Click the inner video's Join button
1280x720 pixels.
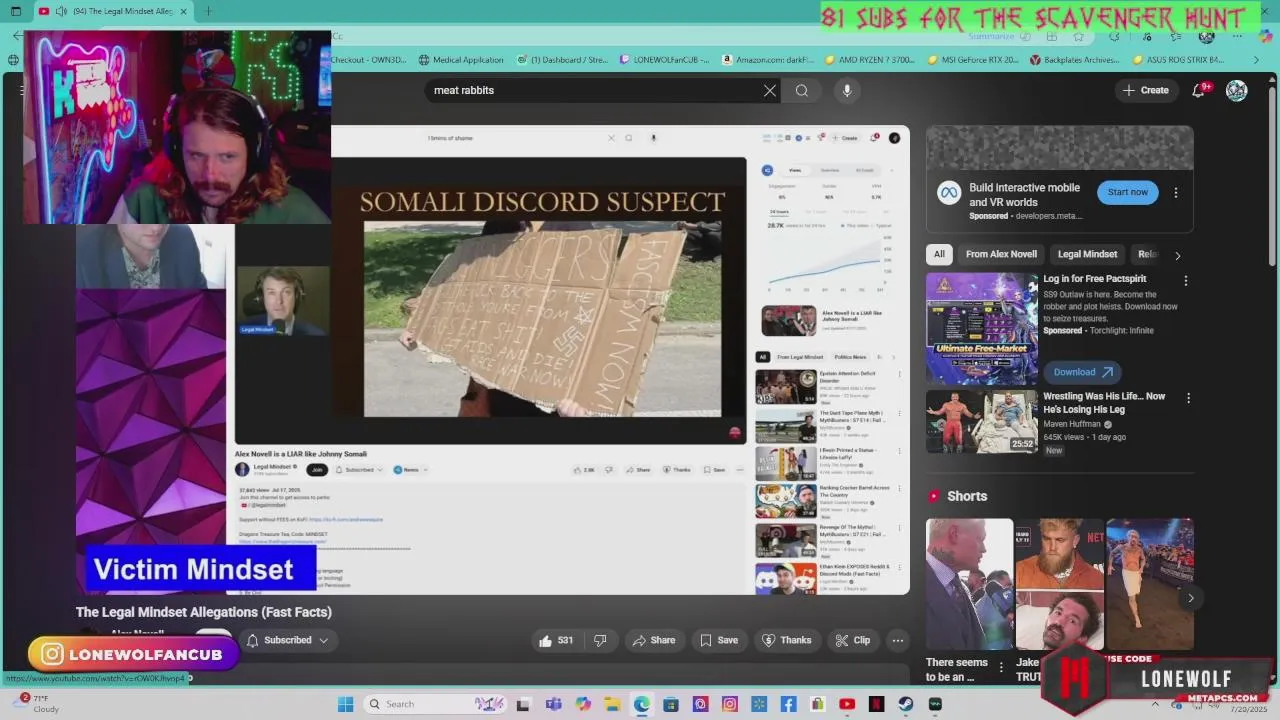[x=317, y=469]
